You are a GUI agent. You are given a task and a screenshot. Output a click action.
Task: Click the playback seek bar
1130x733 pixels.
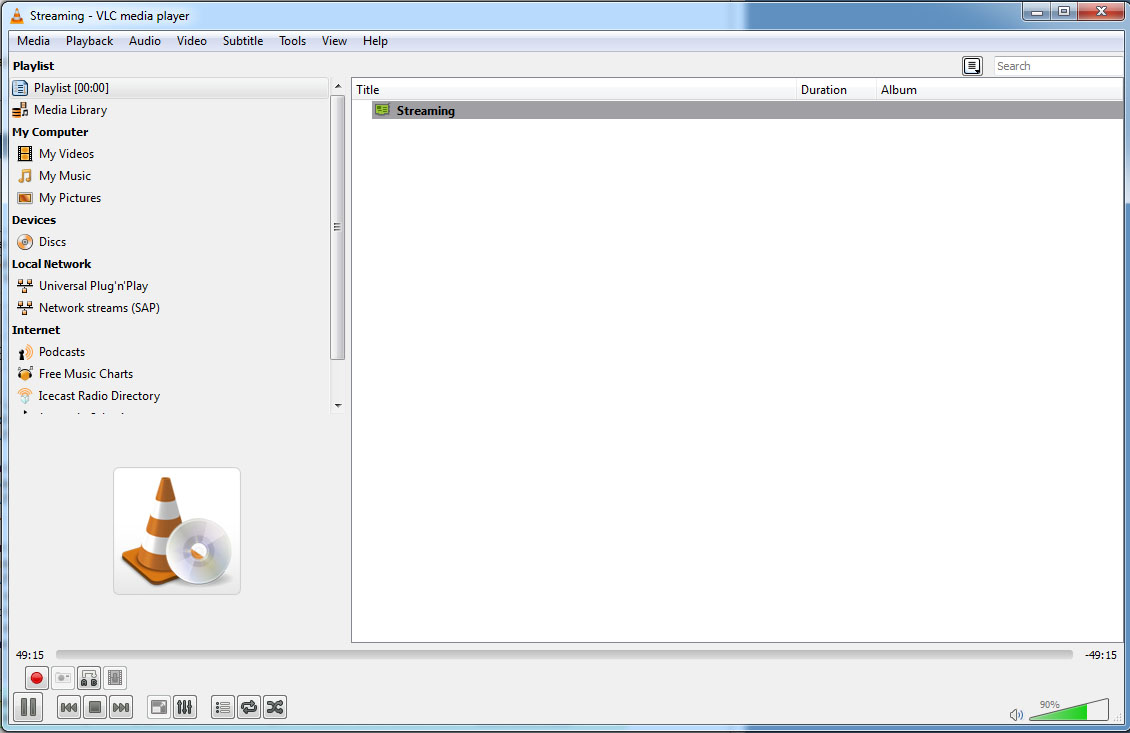pyautogui.click(x=564, y=654)
